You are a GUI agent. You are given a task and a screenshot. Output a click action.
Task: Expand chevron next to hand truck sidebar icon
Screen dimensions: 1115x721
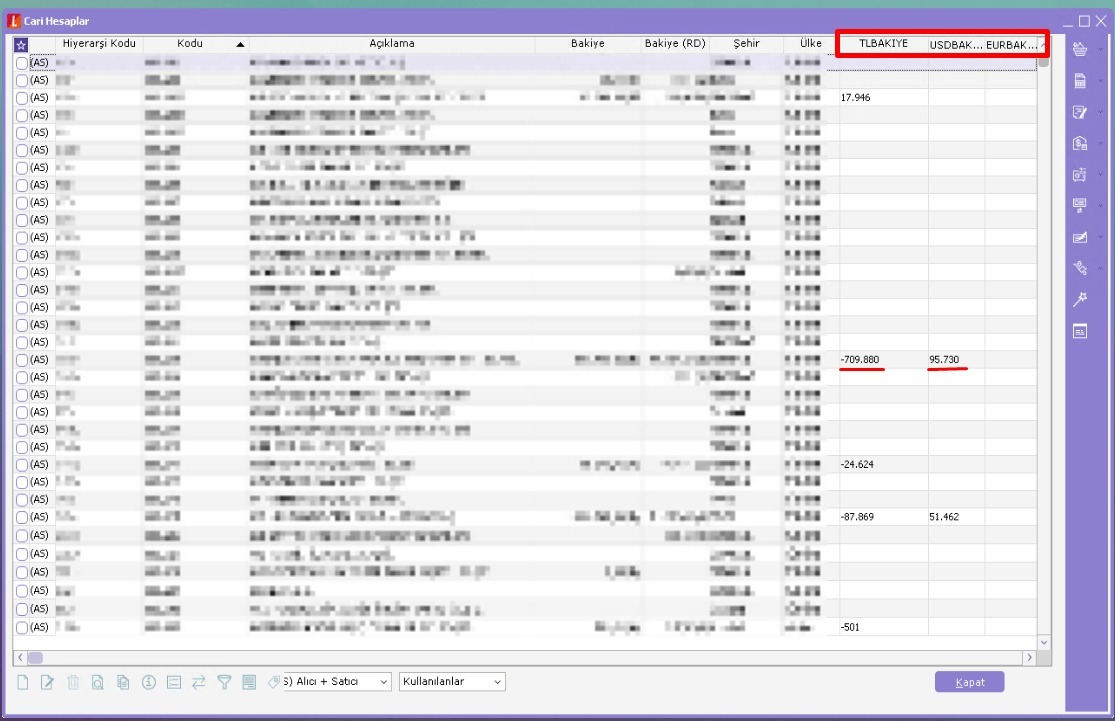coord(1101,268)
